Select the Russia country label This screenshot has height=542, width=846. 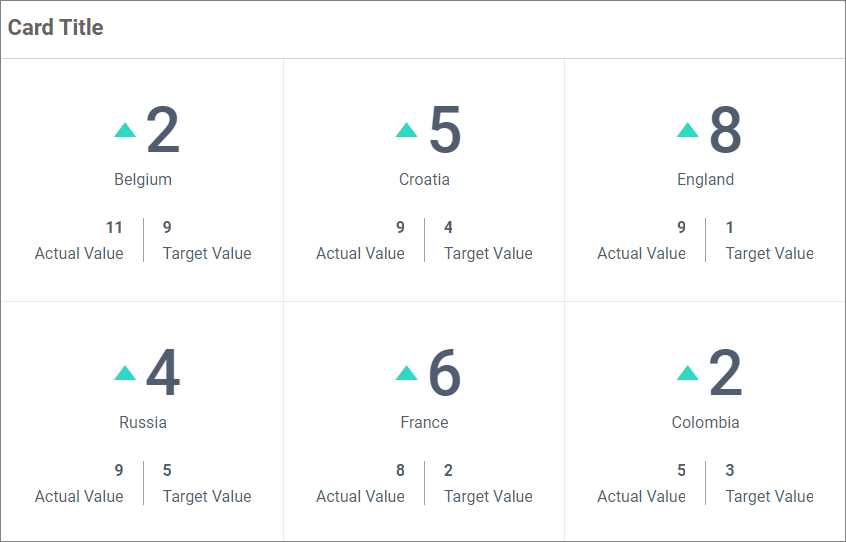pos(143,422)
